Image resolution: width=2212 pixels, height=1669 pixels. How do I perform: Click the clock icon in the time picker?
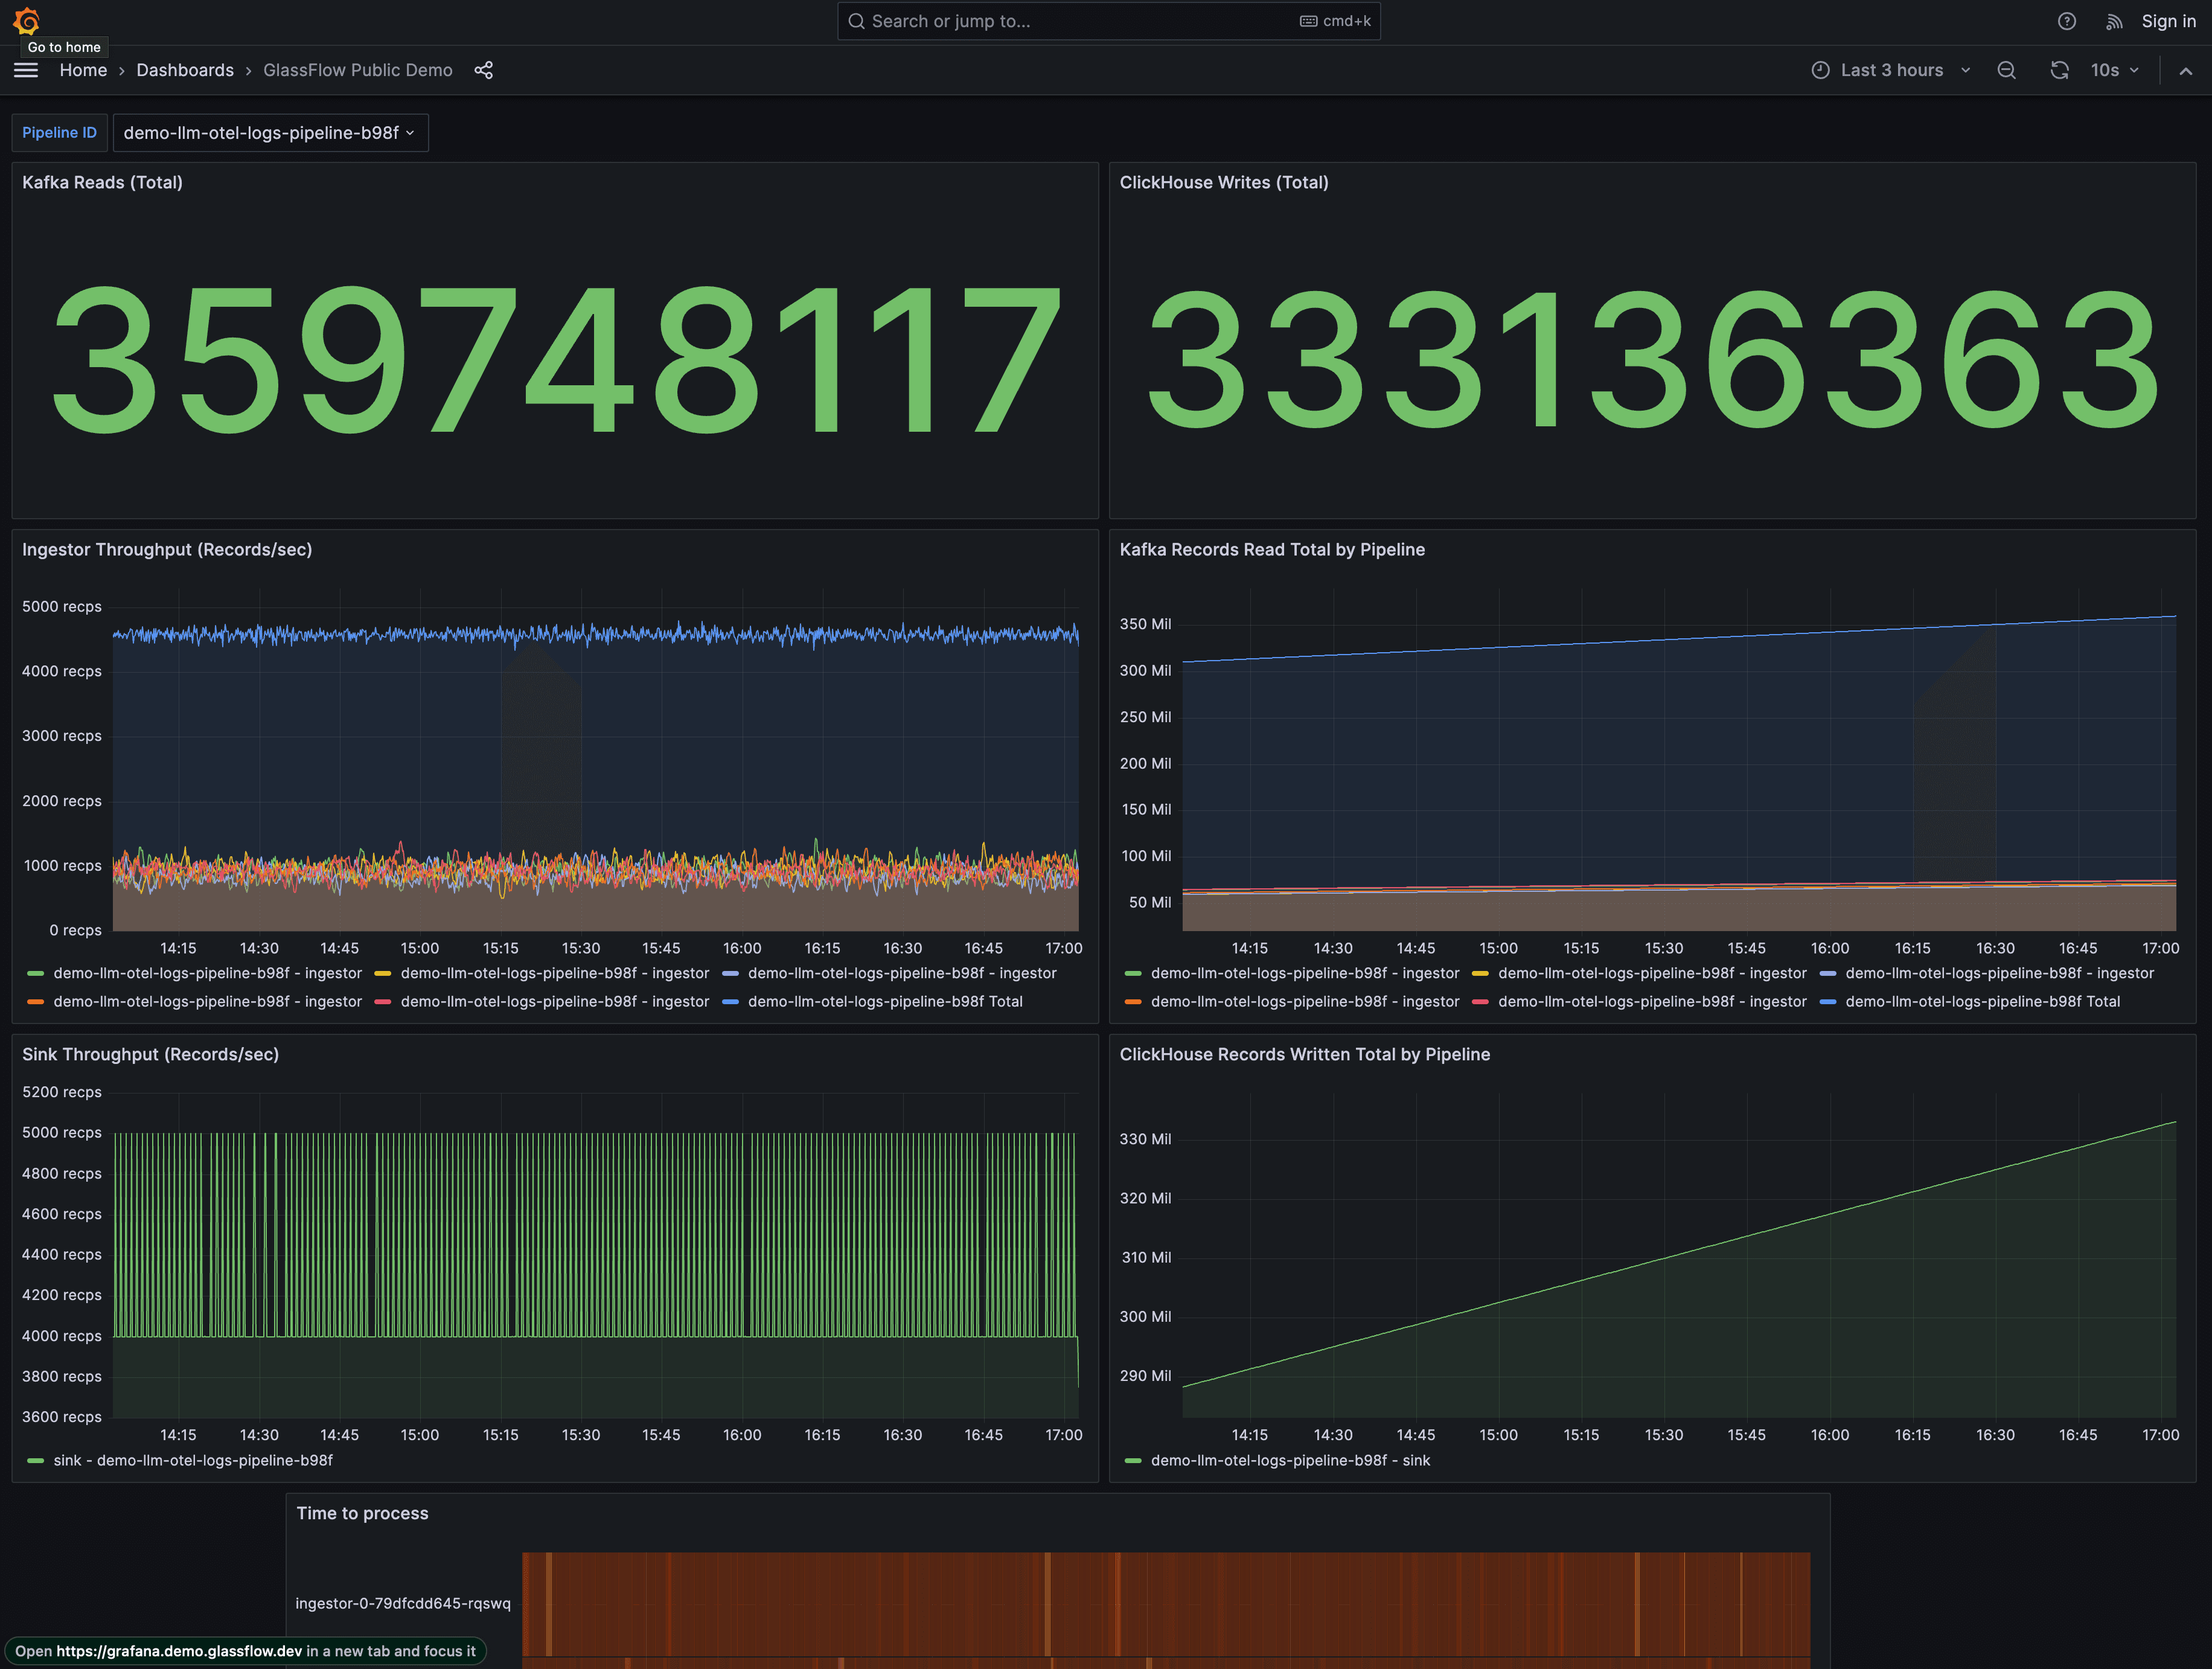(1820, 70)
